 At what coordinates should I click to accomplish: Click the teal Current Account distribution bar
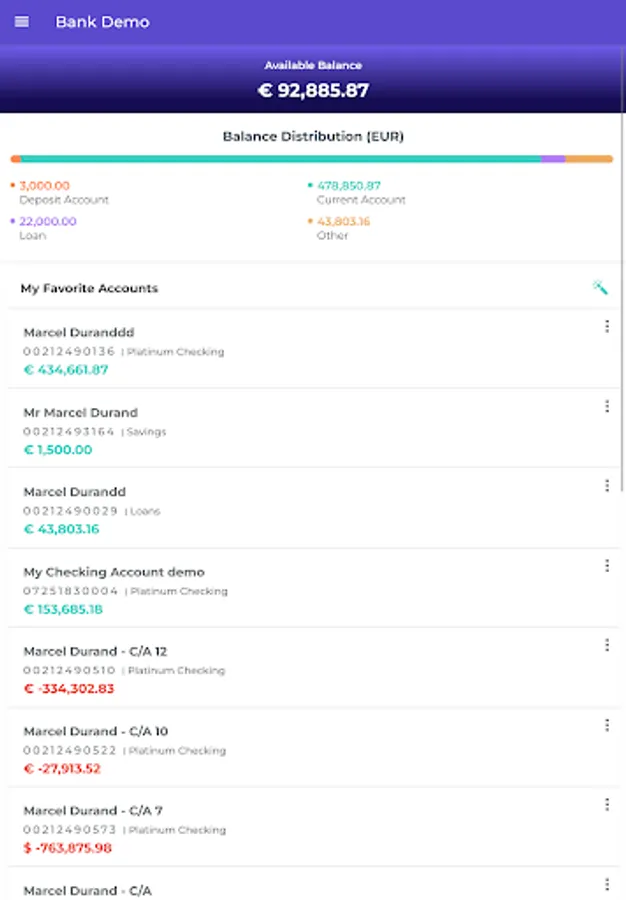tap(280, 159)
